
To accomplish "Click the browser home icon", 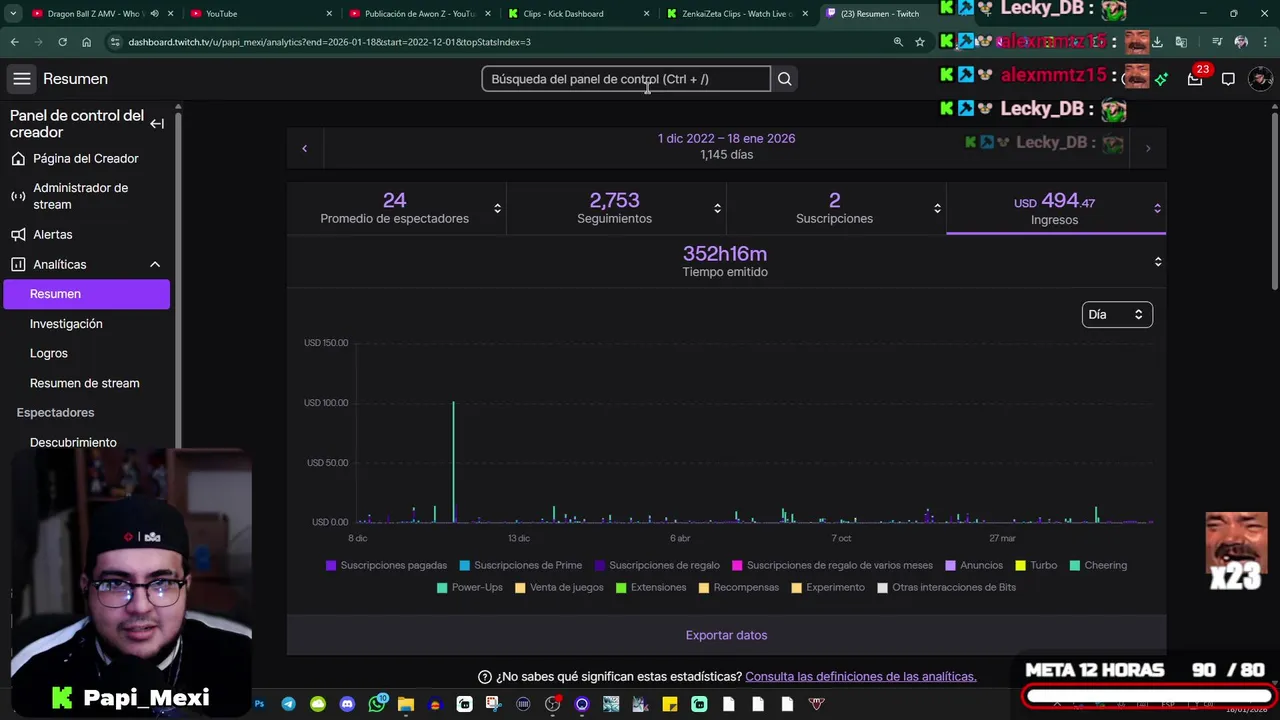I will (86, 42).
